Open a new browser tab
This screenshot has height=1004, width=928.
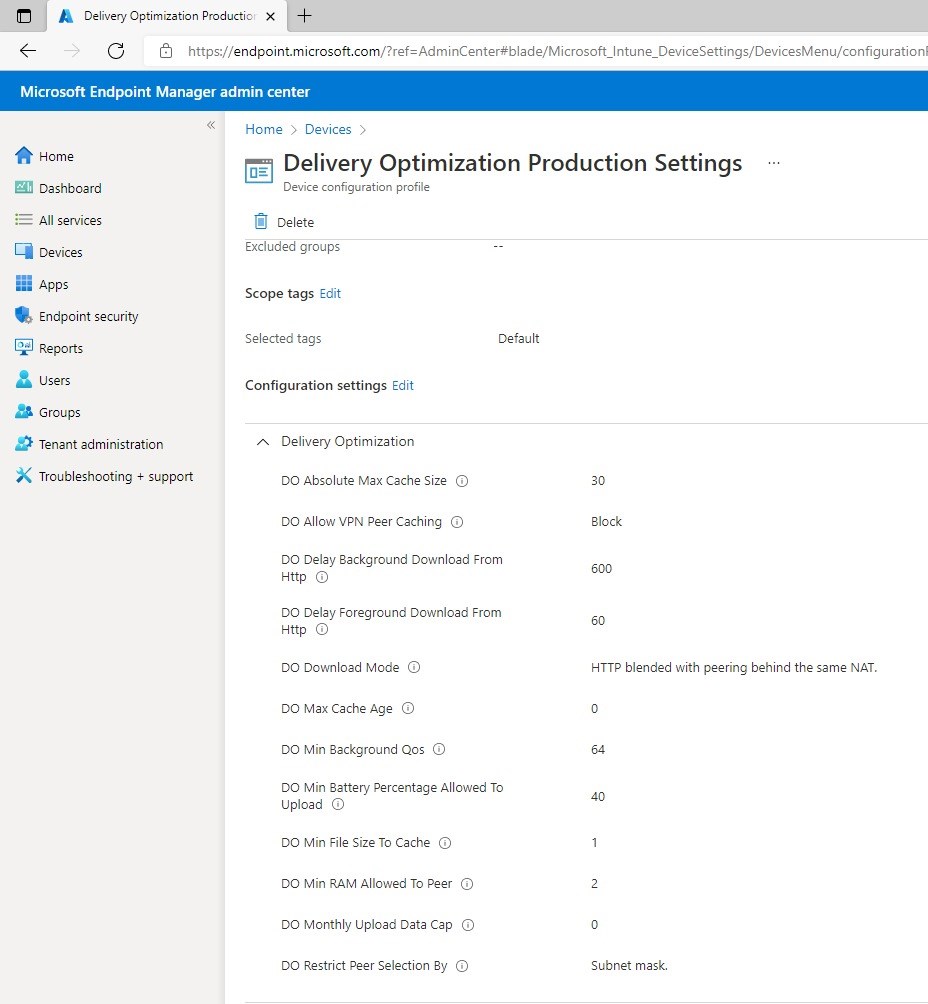point(305,16)
